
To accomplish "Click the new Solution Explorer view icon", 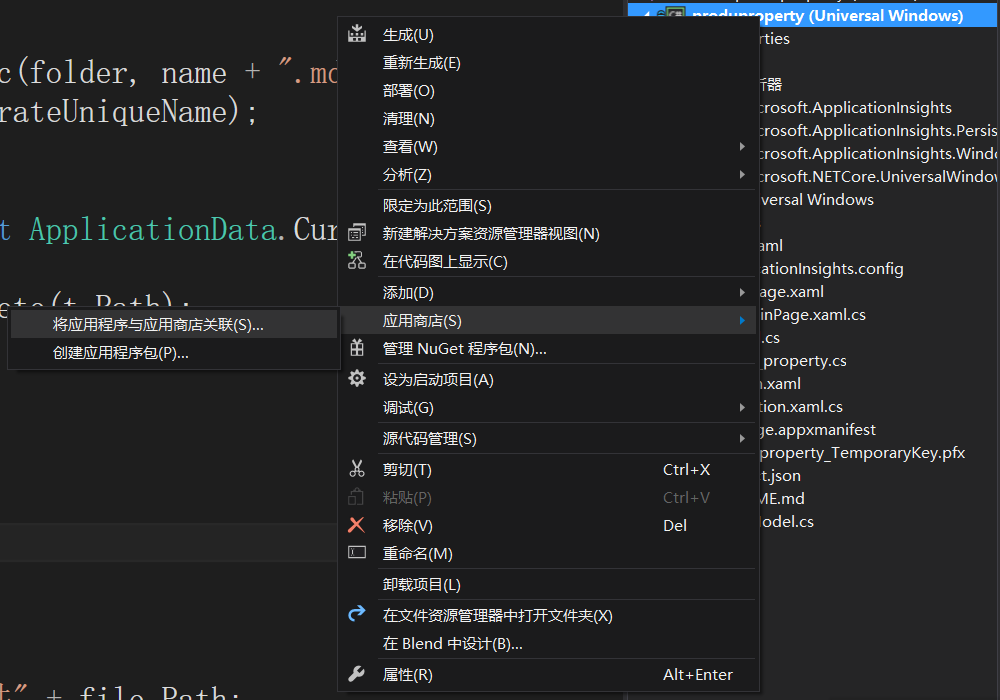I will point(357,233).
